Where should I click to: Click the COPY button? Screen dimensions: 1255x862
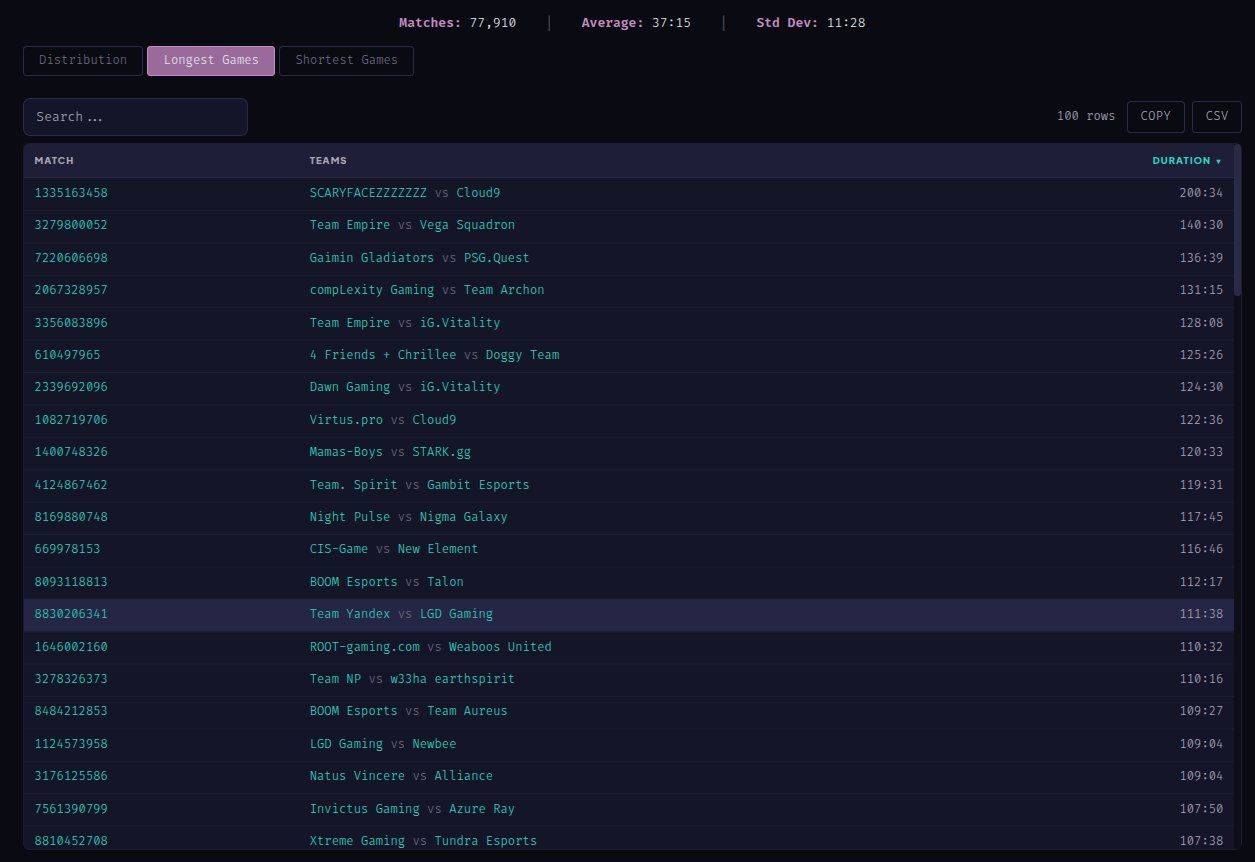pos(1155,116)
